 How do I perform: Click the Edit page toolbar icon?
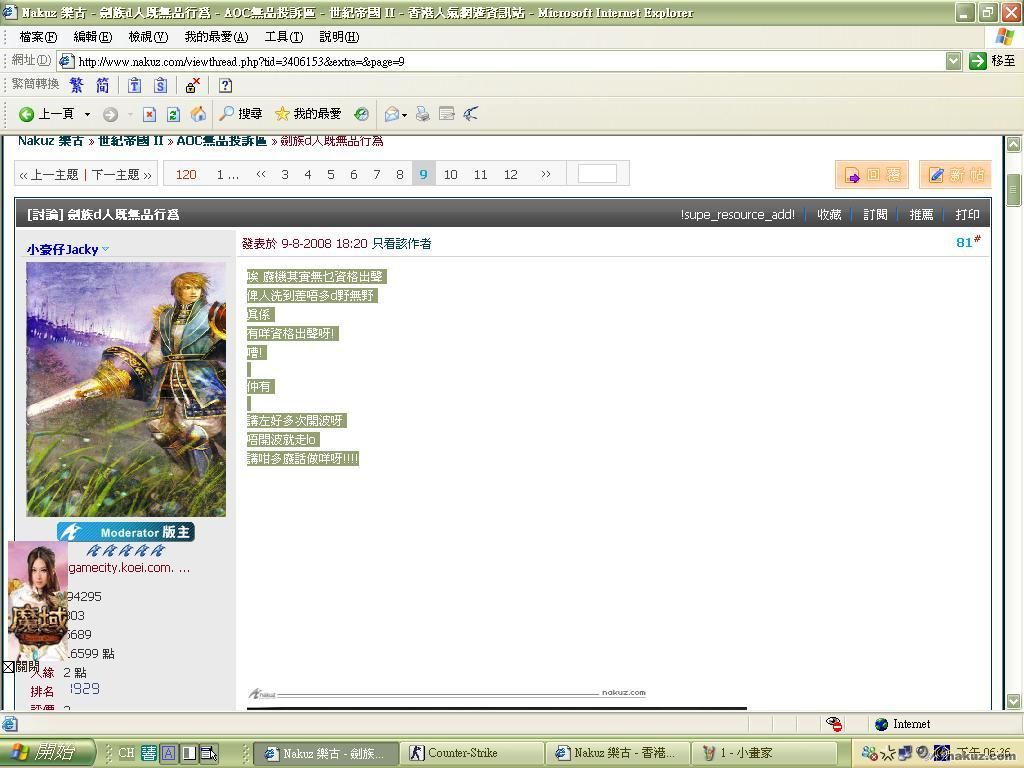(447, 114)
